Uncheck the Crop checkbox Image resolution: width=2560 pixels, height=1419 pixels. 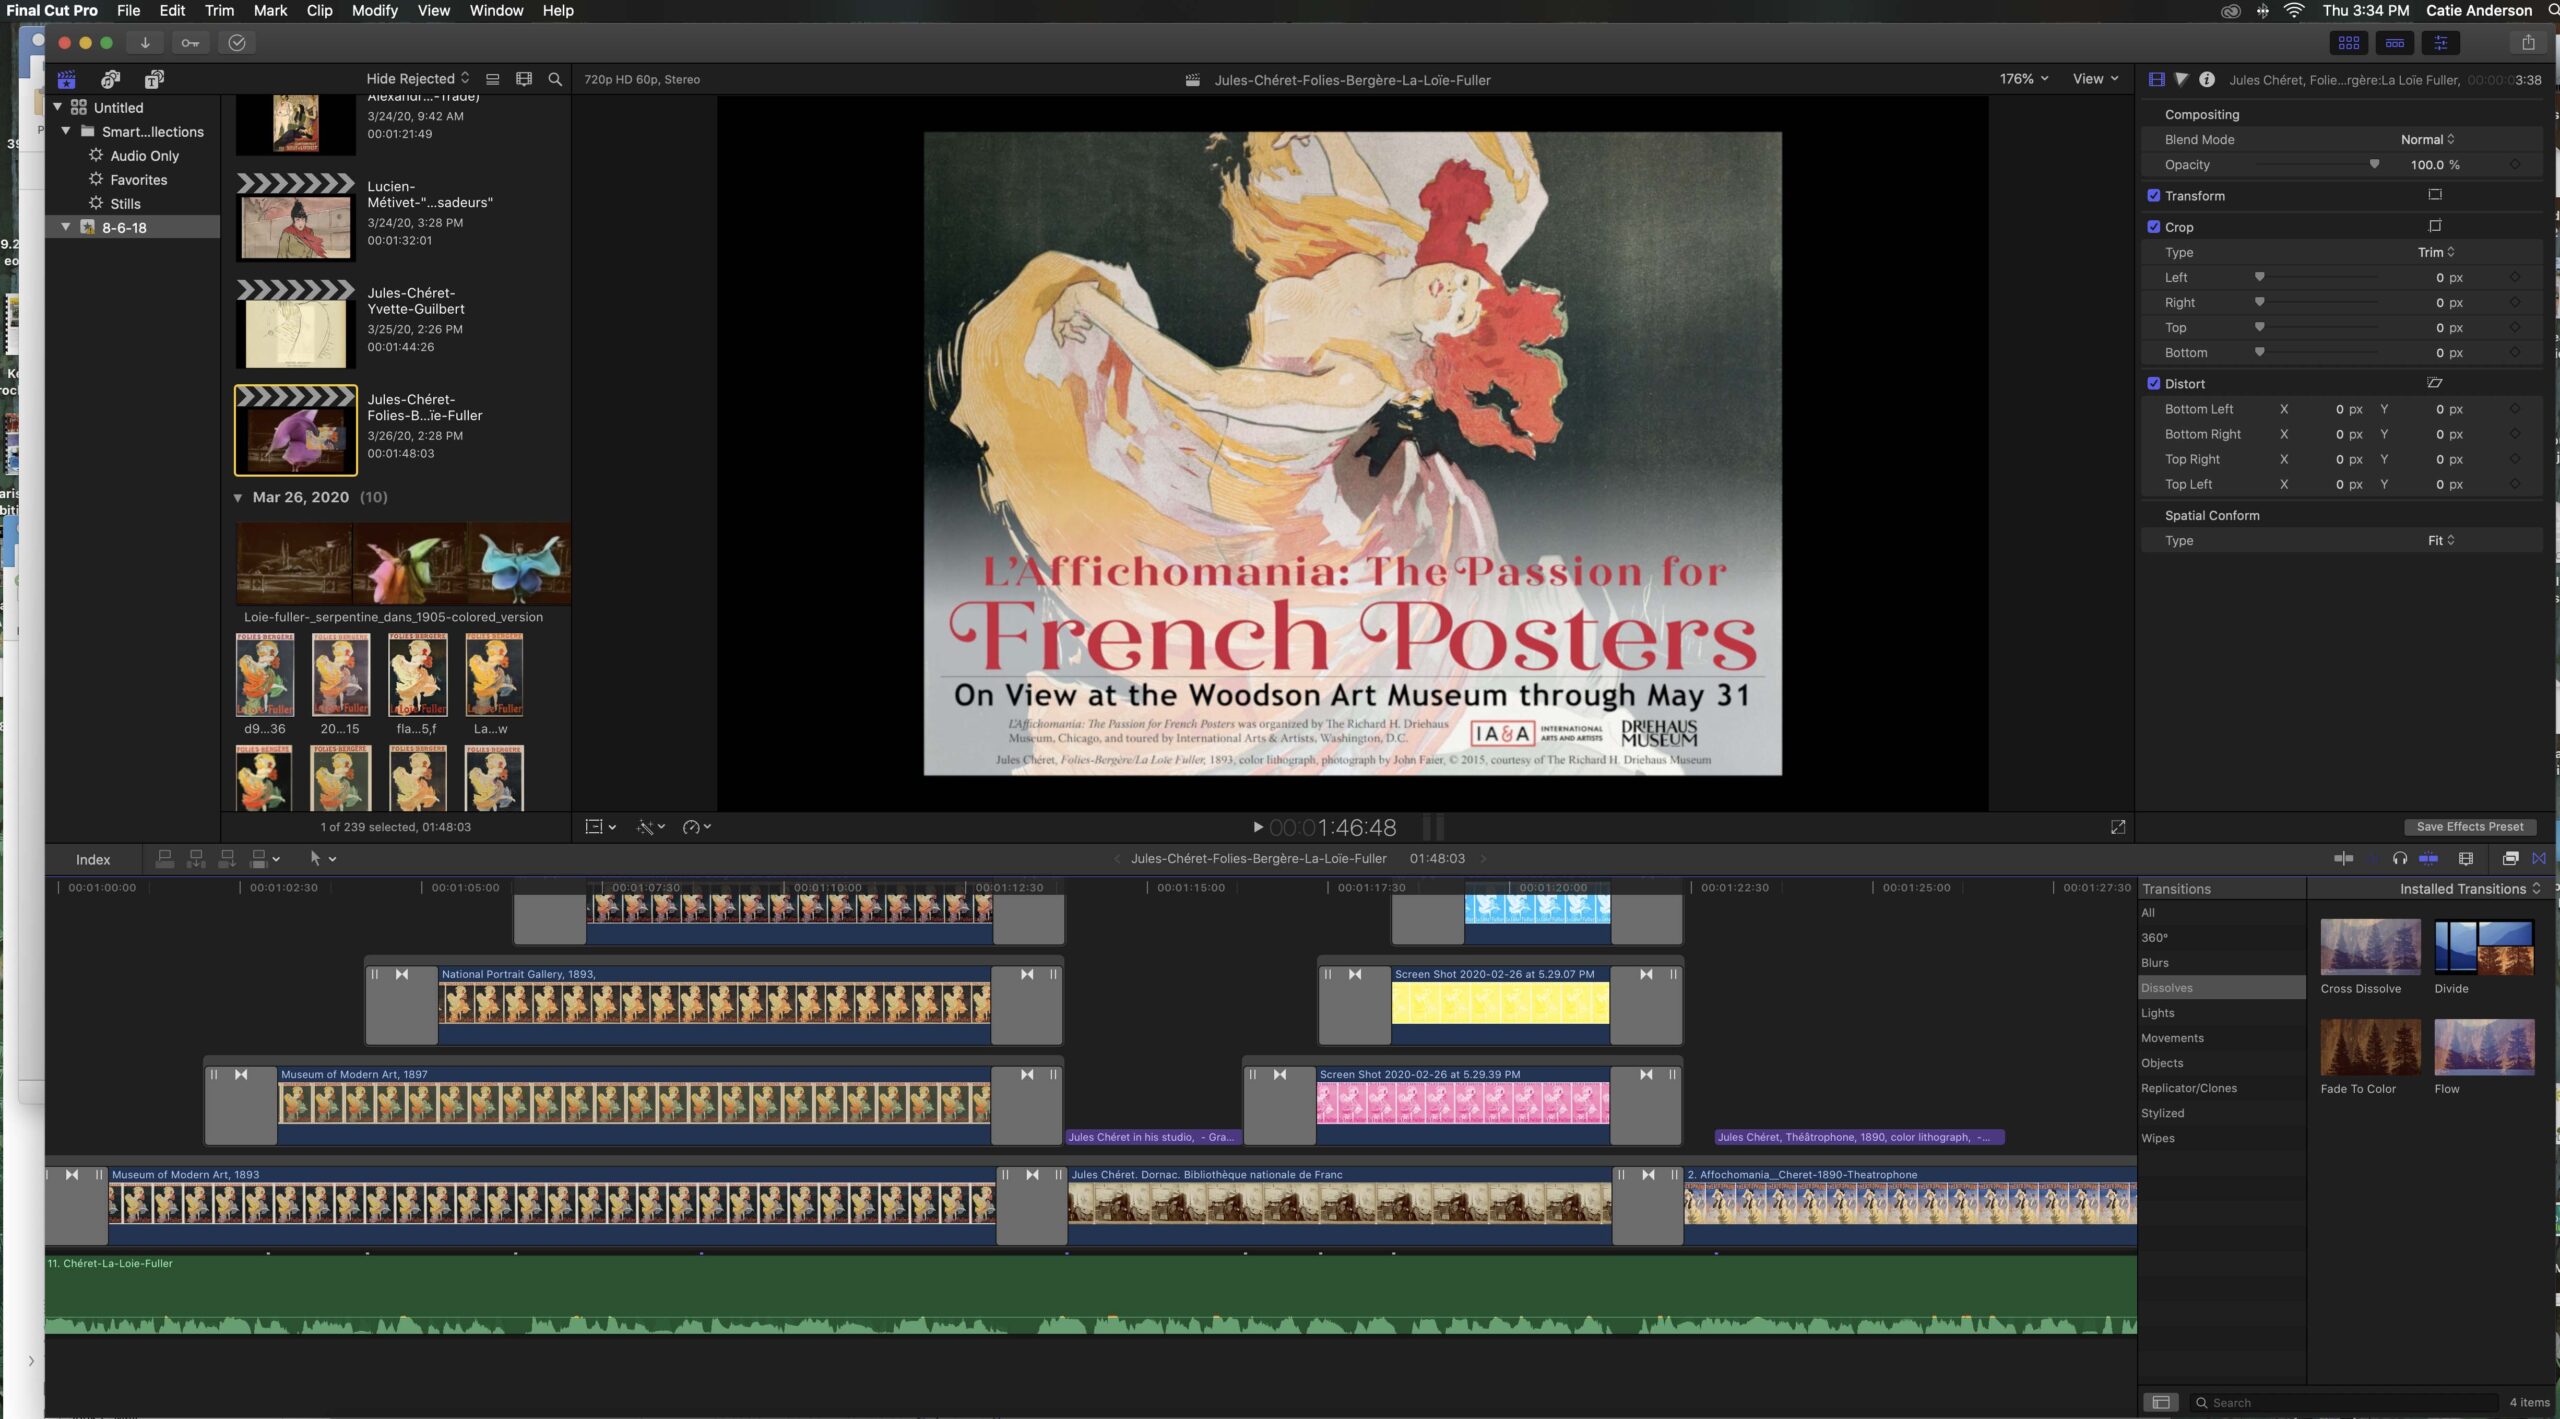point(2154,227)
